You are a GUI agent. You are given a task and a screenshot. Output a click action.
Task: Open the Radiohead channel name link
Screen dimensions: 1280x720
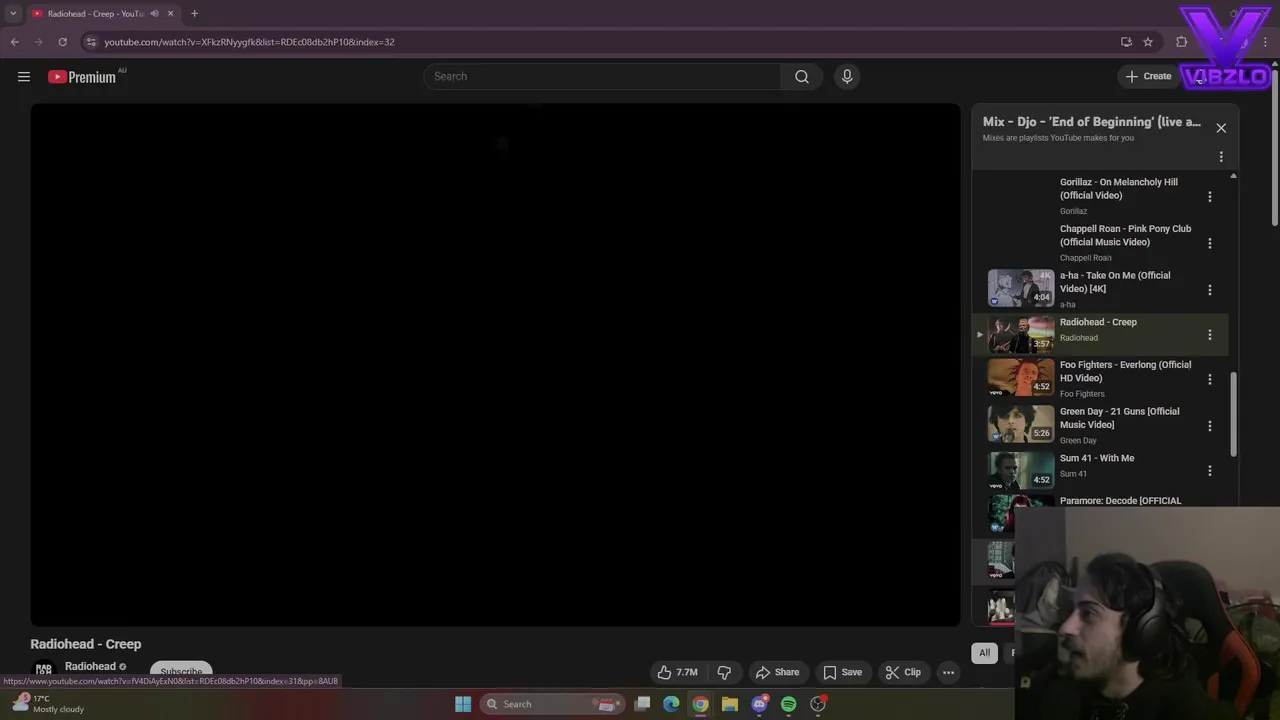90,666
